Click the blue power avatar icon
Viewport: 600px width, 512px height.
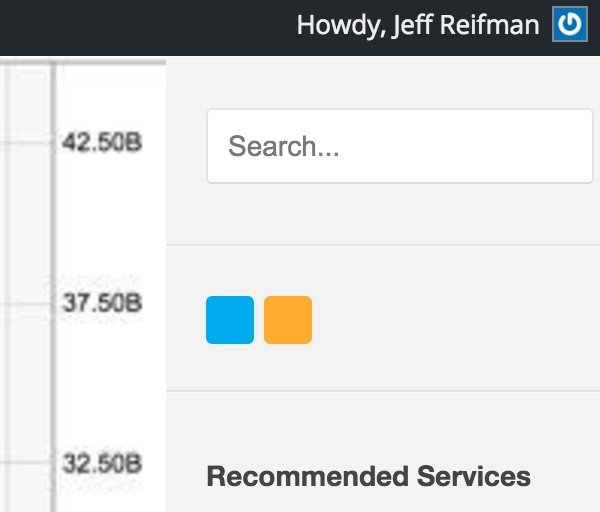click(x=570, y=24)
